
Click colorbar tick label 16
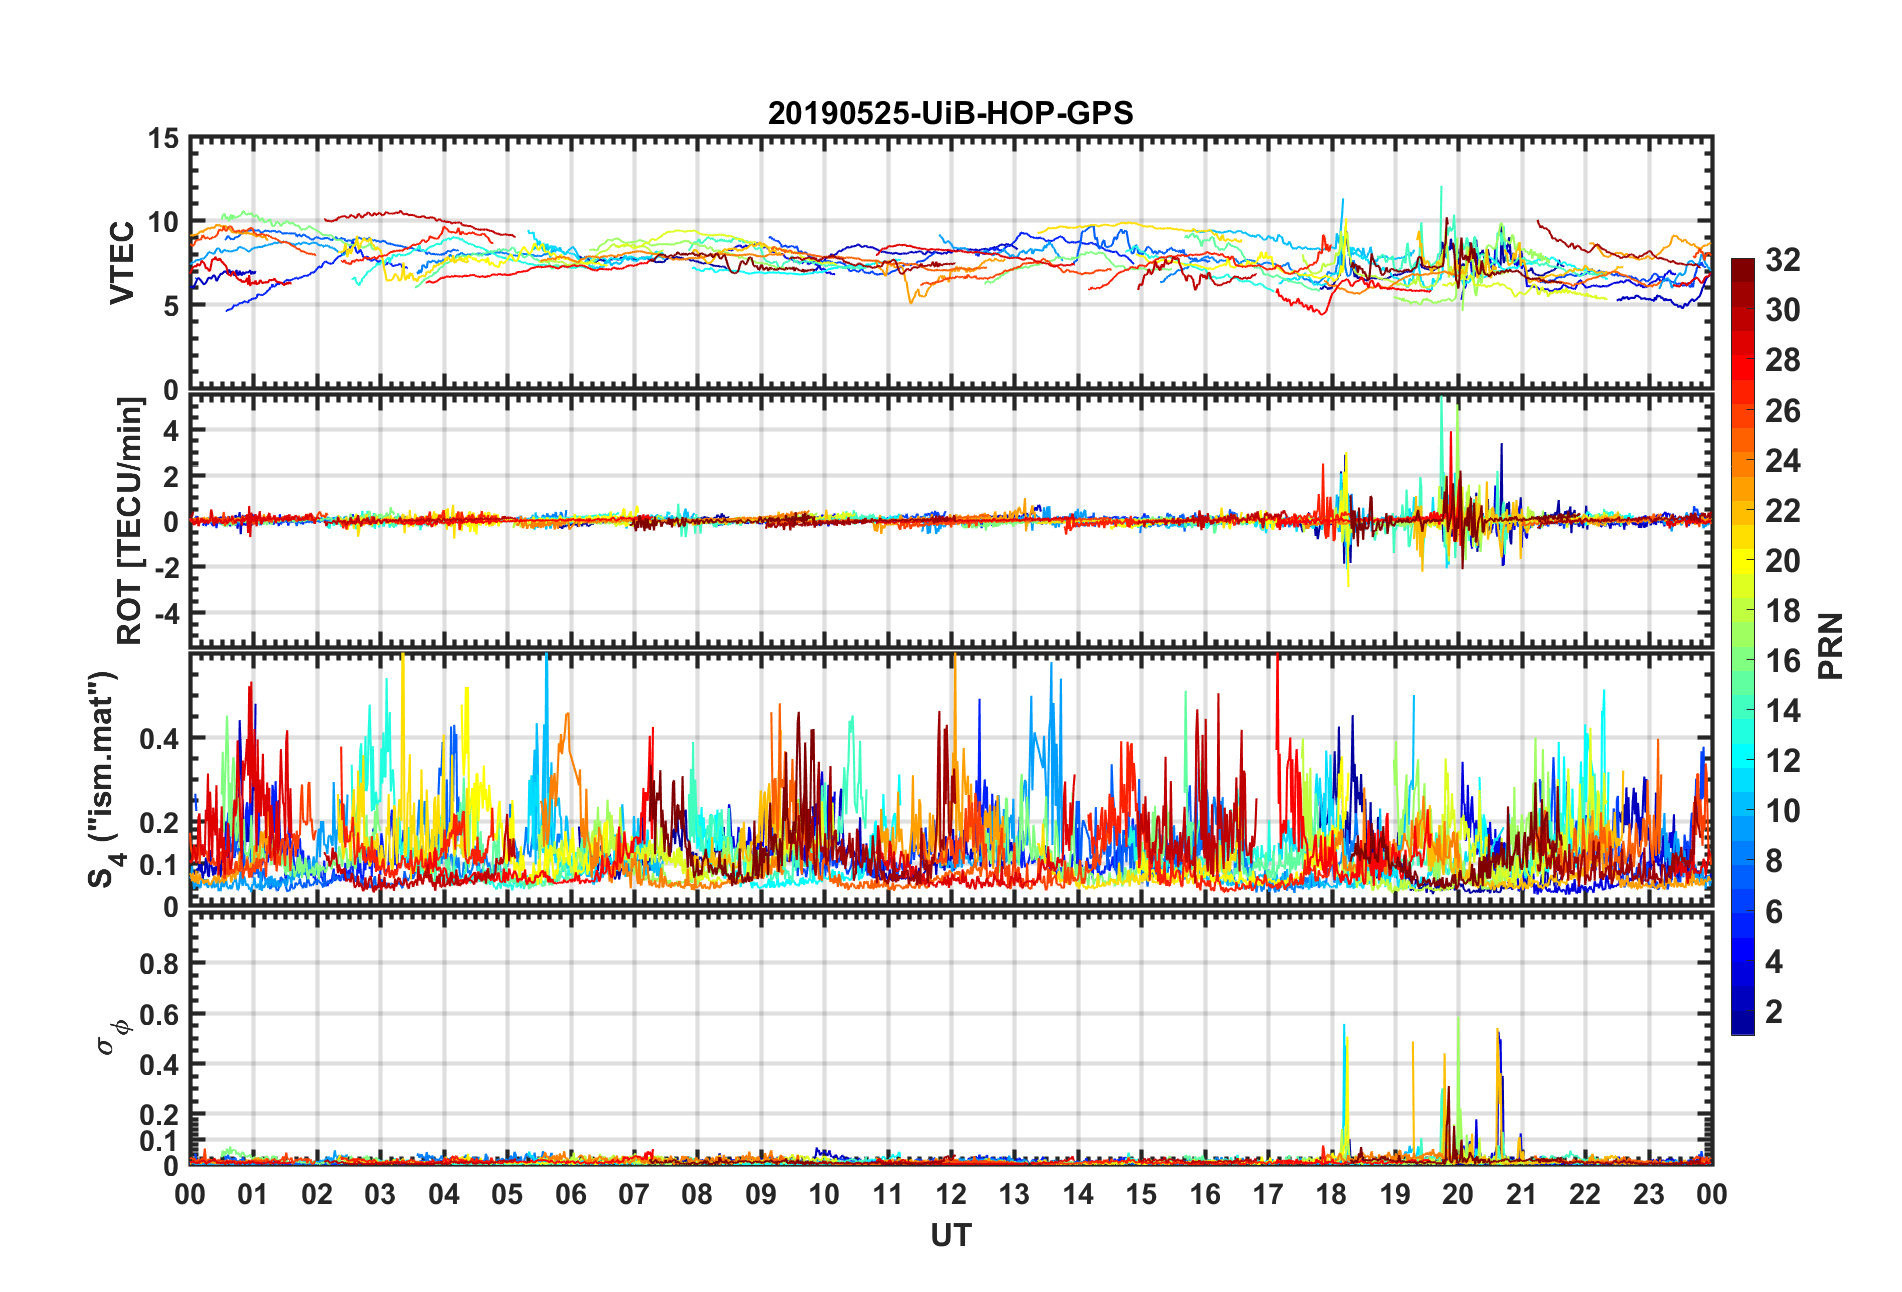point(1782,661)
